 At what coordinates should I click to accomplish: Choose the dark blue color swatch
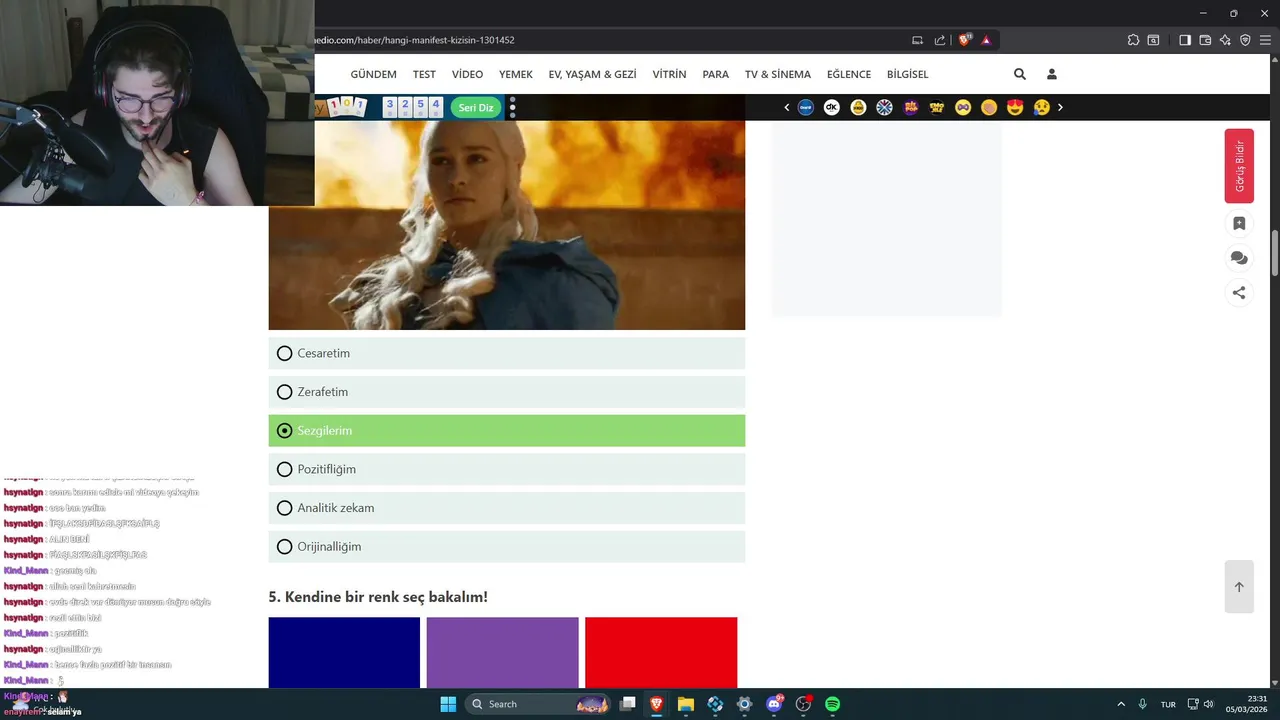[x=344, y=652]
